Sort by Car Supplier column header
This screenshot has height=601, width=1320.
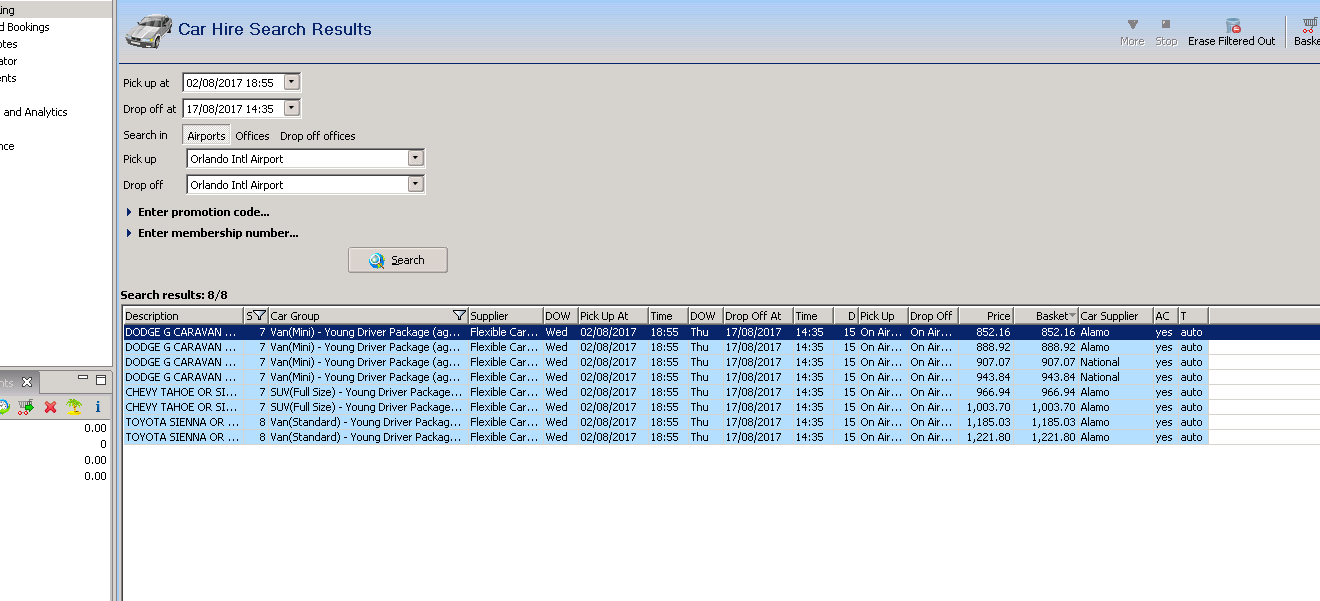click(1115, 316)
